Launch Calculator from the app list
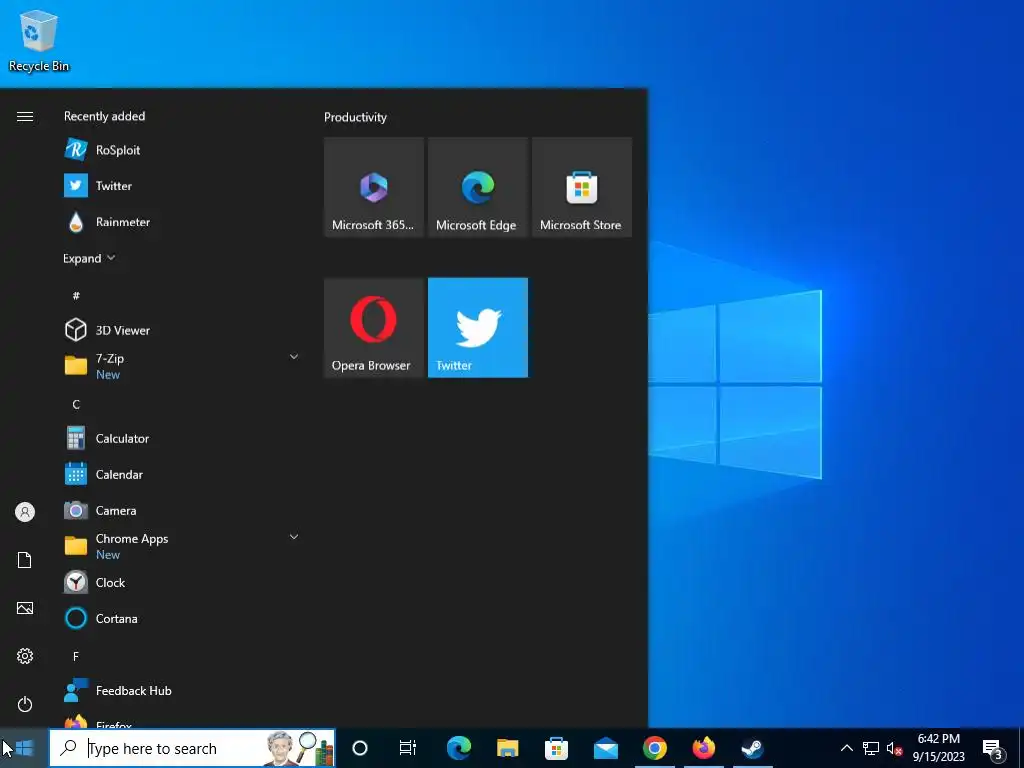This screenshot has height=768, width=1024. pos(180,438)
